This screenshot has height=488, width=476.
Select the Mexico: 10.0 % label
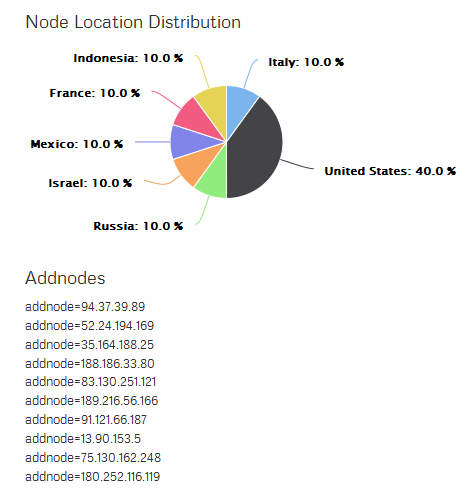coord(77,144)
